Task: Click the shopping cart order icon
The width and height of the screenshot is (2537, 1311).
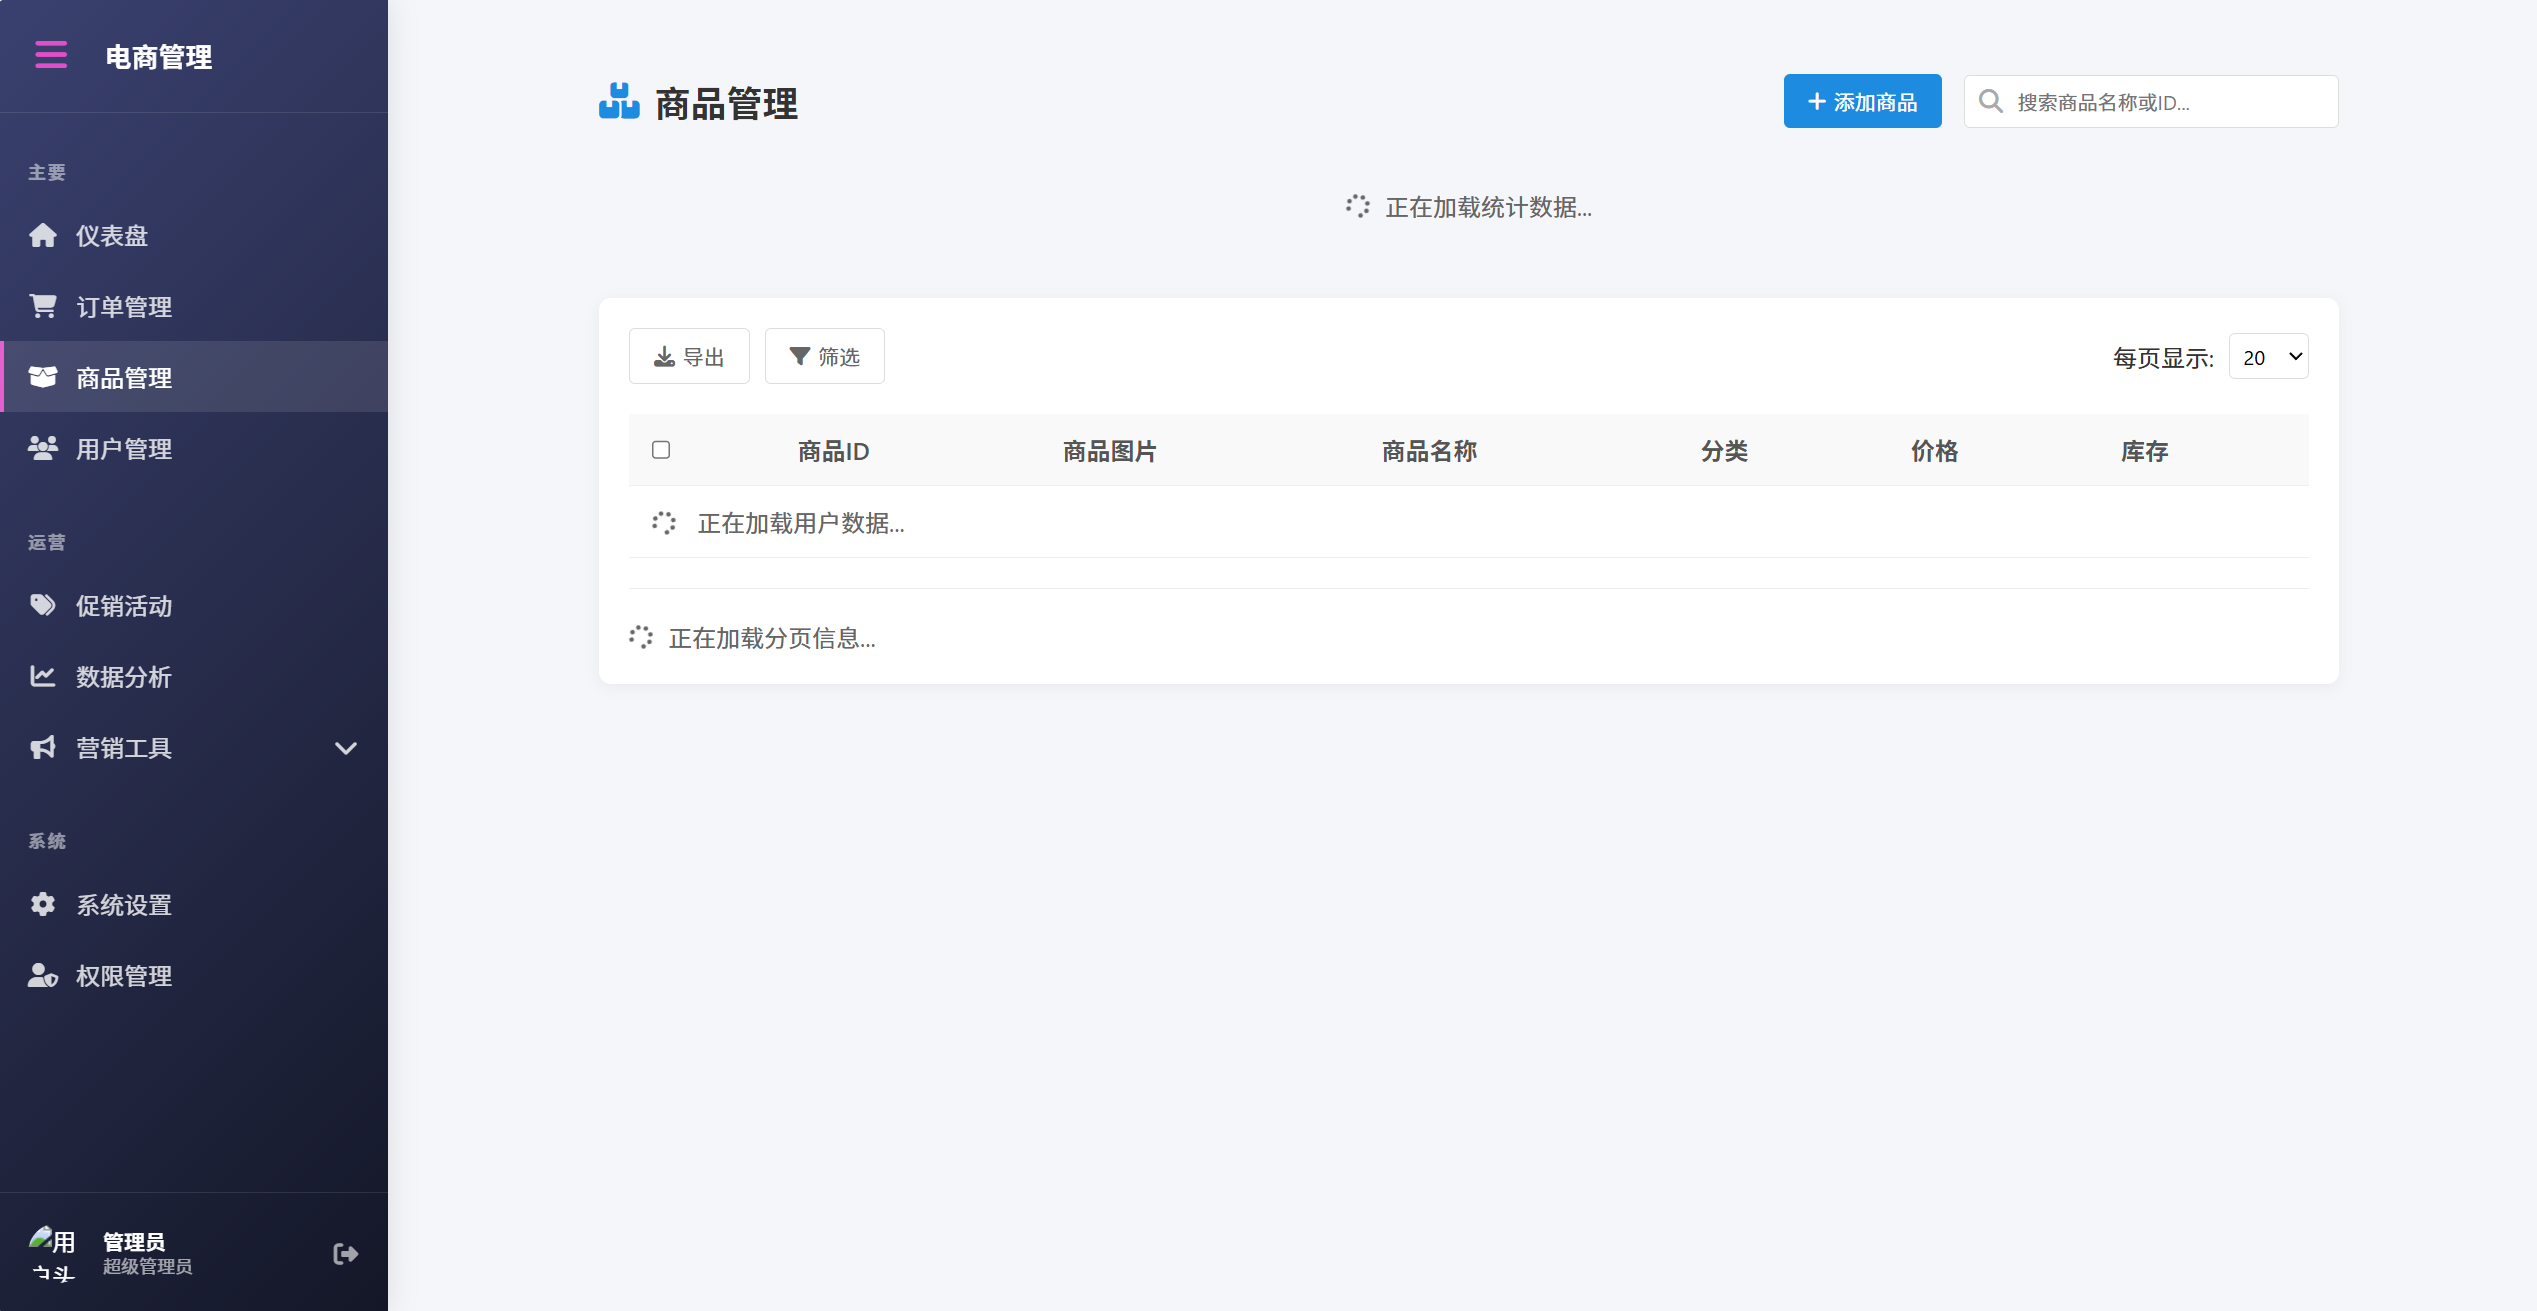Action: click(x=43, y=306)
